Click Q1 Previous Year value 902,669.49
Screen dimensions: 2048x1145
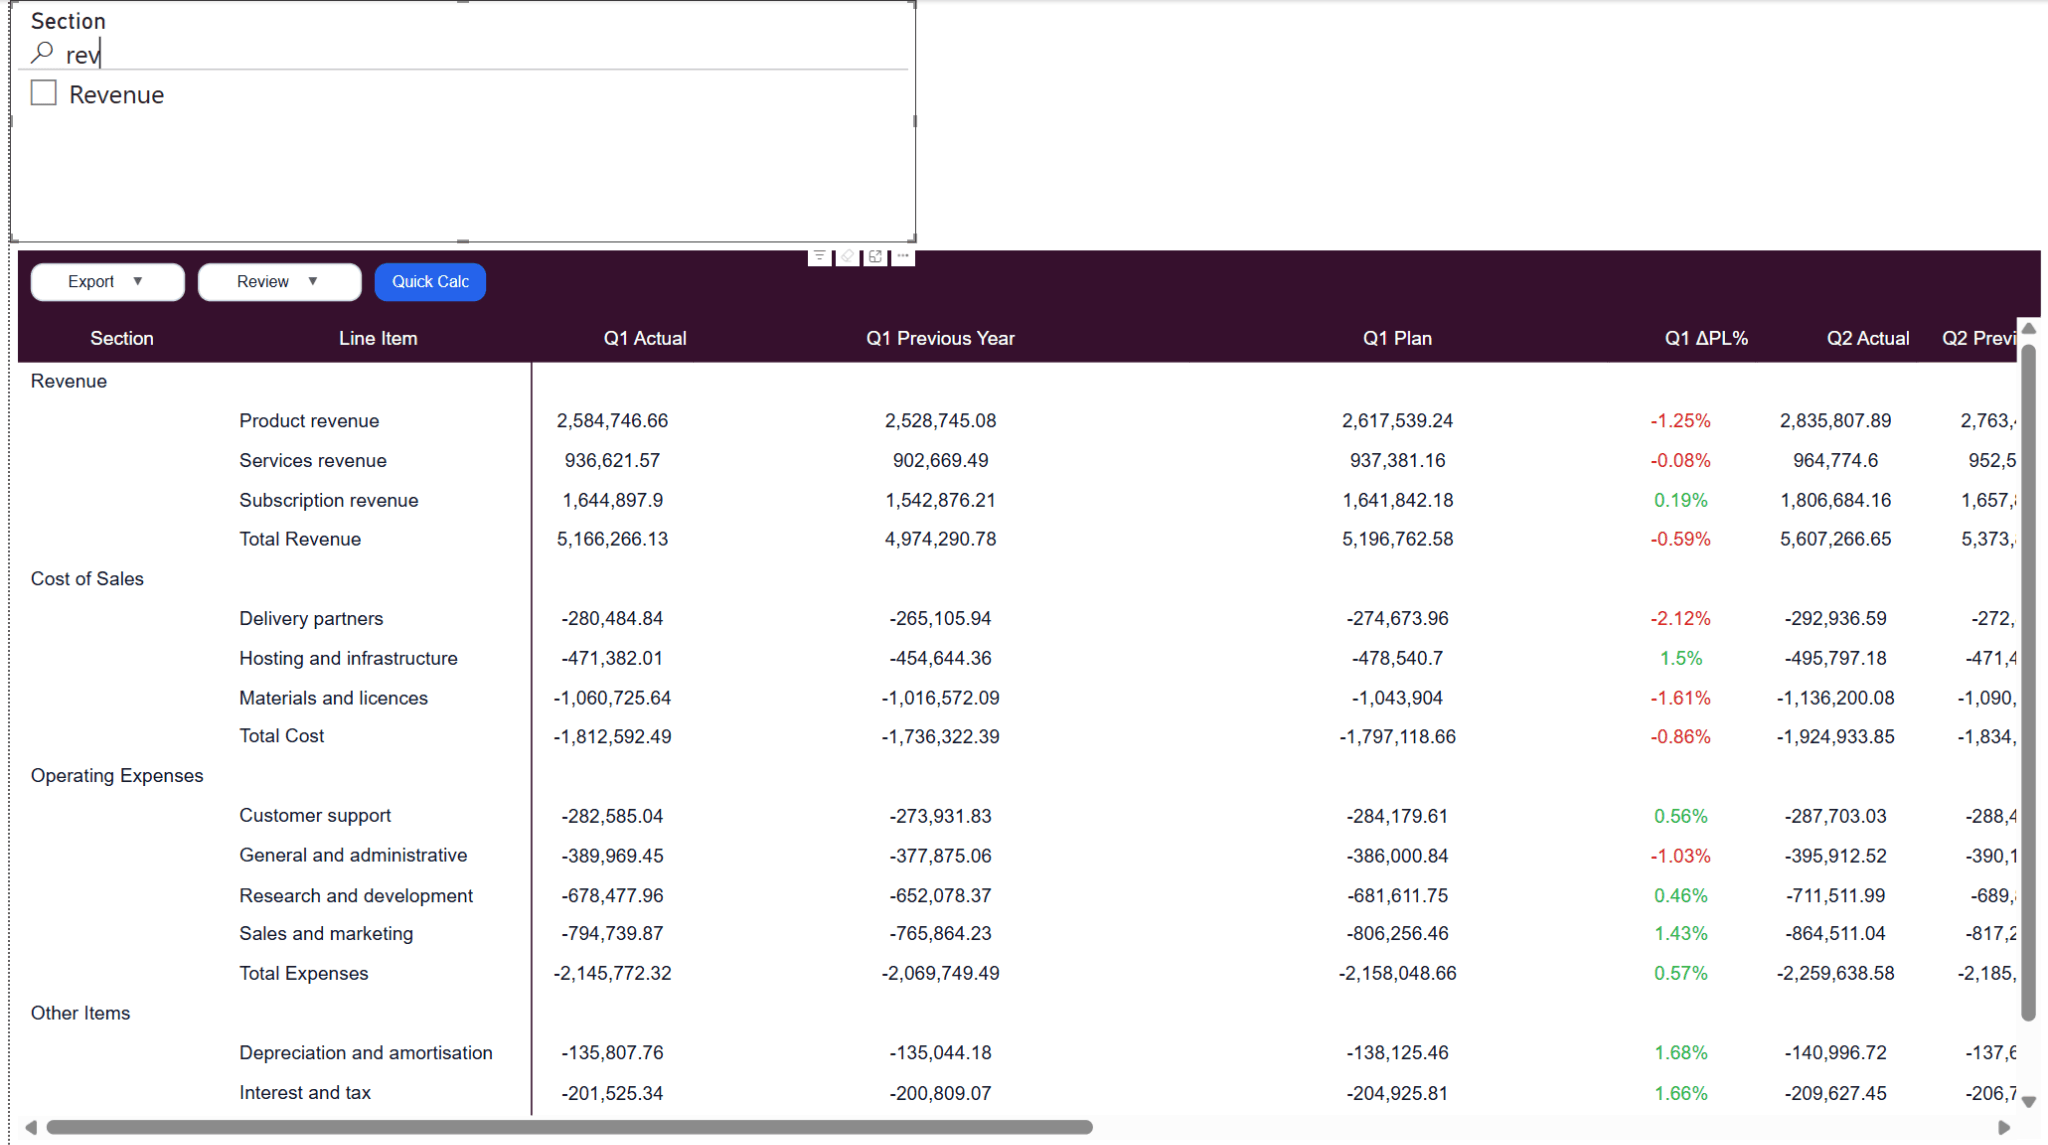click(x=940, y=461)
